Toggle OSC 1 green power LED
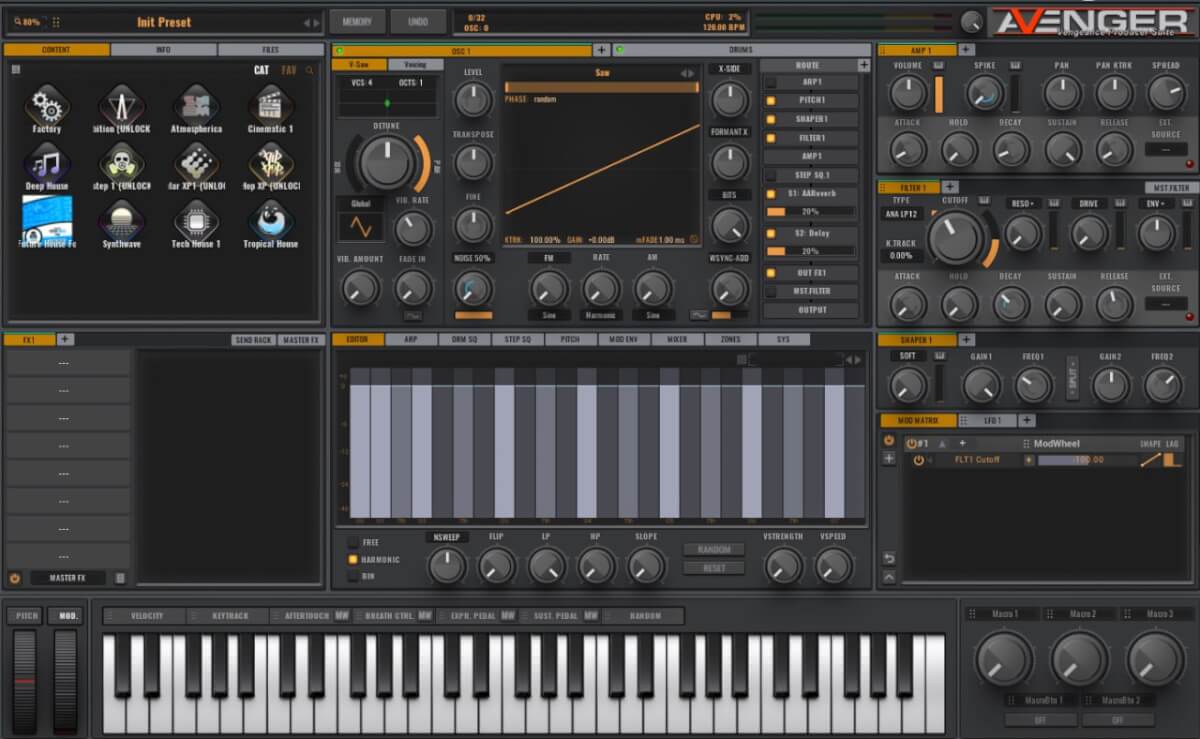The image size is (1200, 739). (x=339, y=50)
